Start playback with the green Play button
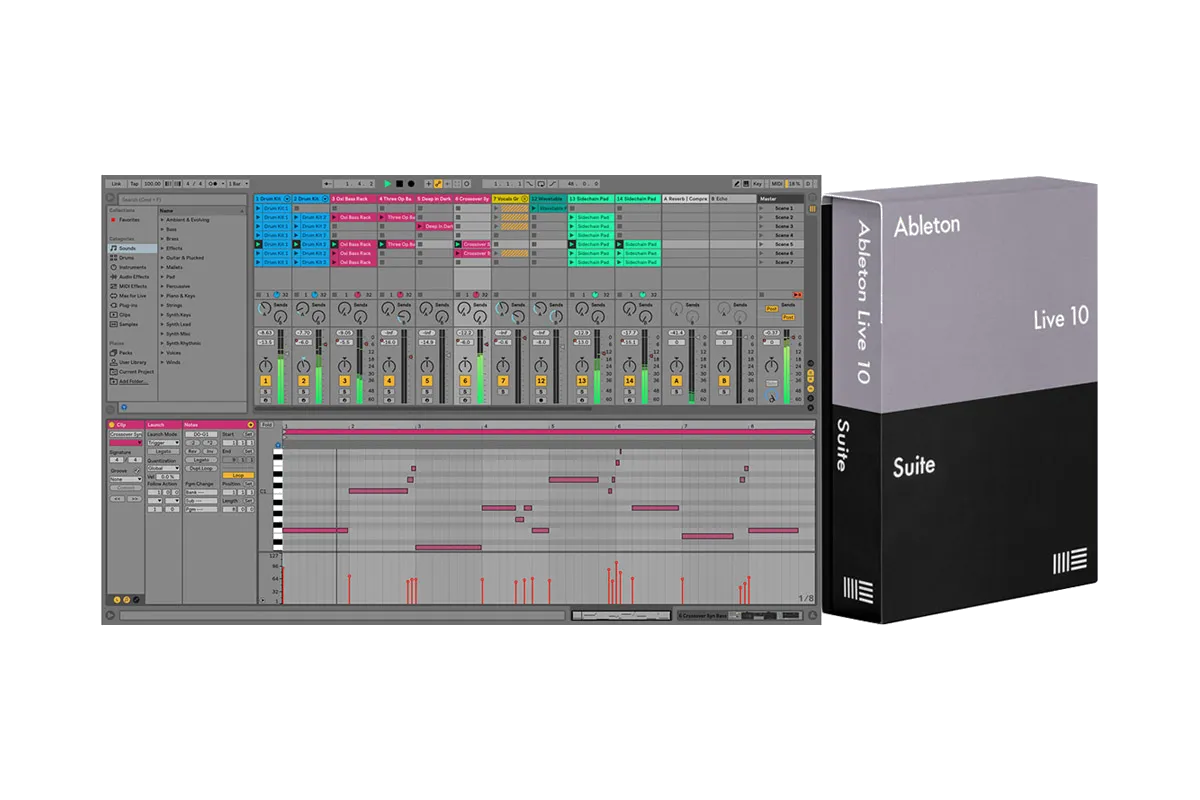This screenshot has width=1200, height=800. (387, 184)
